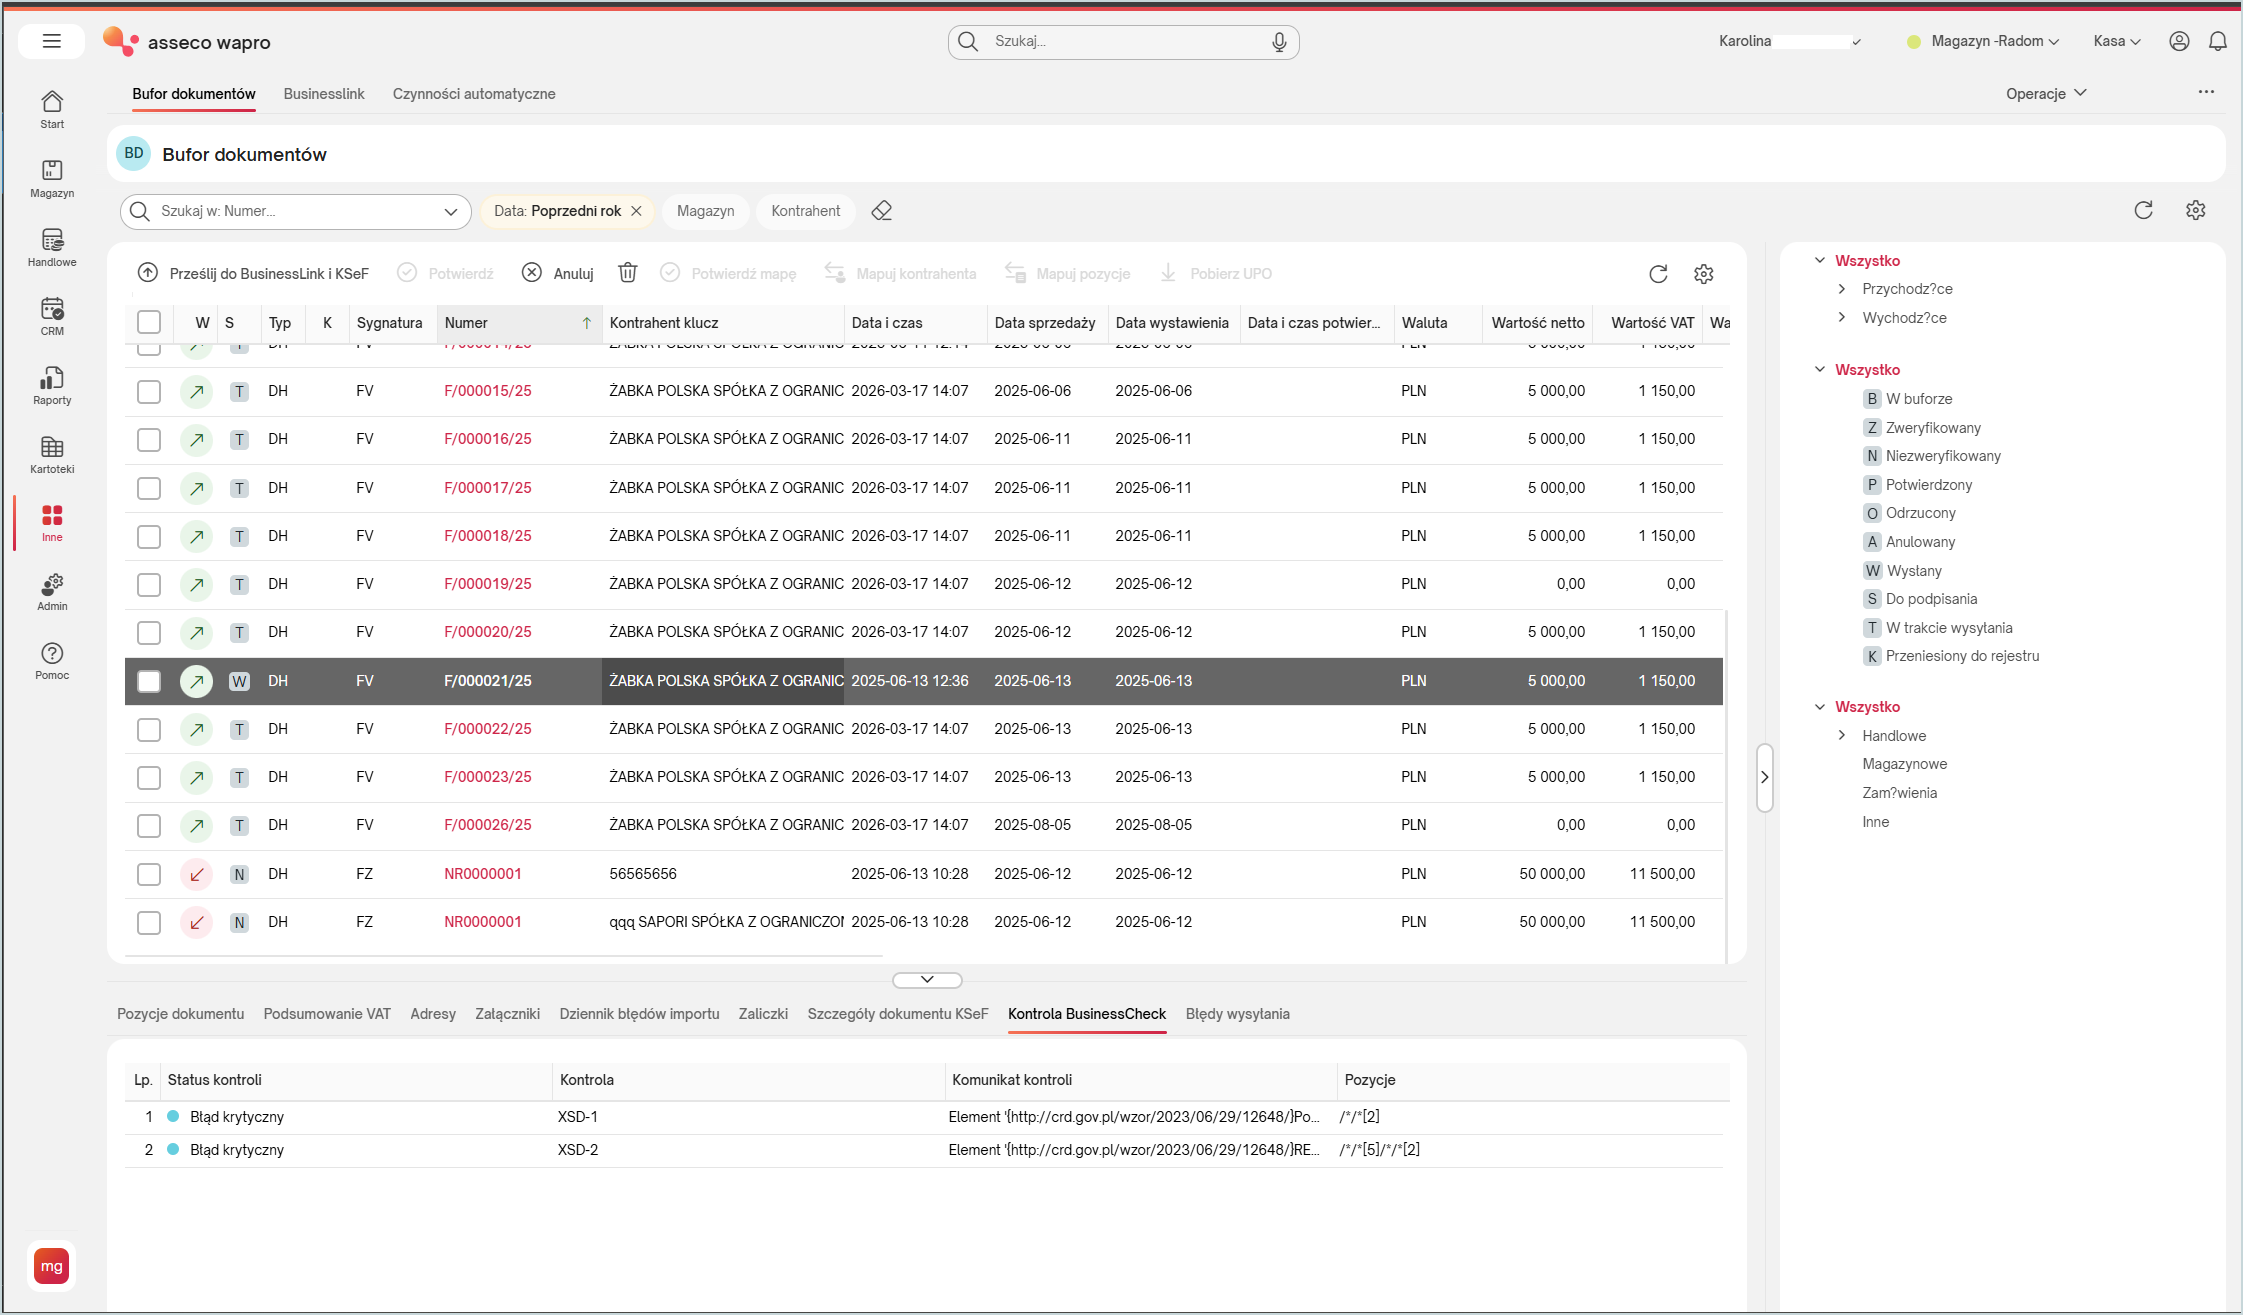The width and height of the screenshot is (2243, 1315).
Task: Clear filters with the eraser icon
Action: [881, 211]
